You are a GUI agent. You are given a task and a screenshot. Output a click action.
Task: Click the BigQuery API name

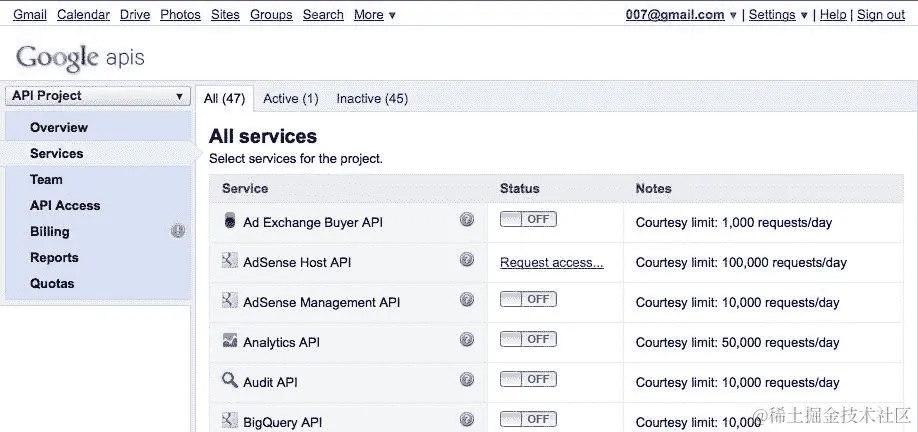click(x=282, y=422)
